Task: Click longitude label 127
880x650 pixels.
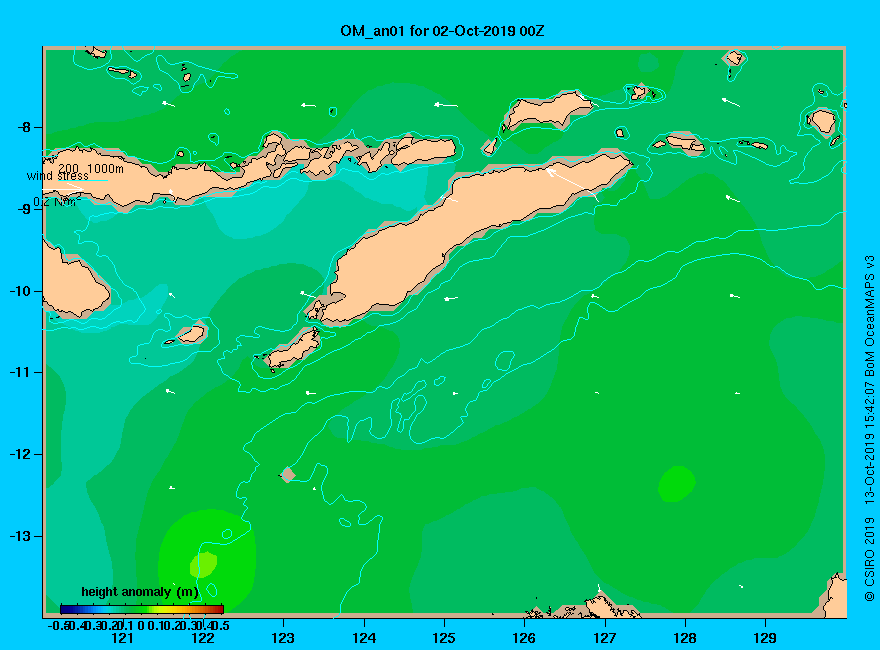Action: (604, 638)
